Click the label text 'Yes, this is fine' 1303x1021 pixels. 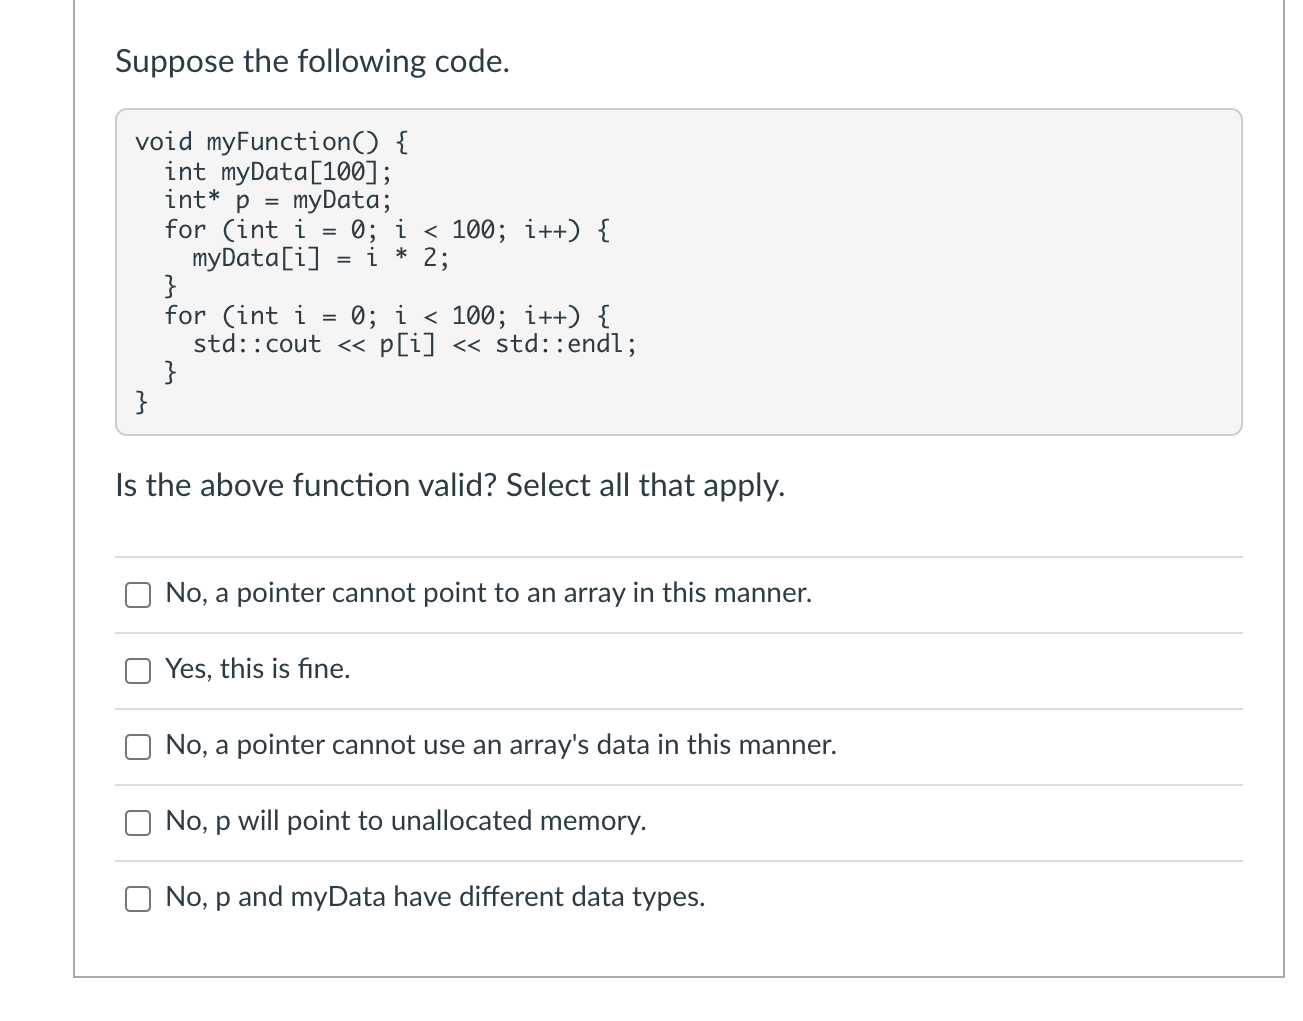point(257,669)
